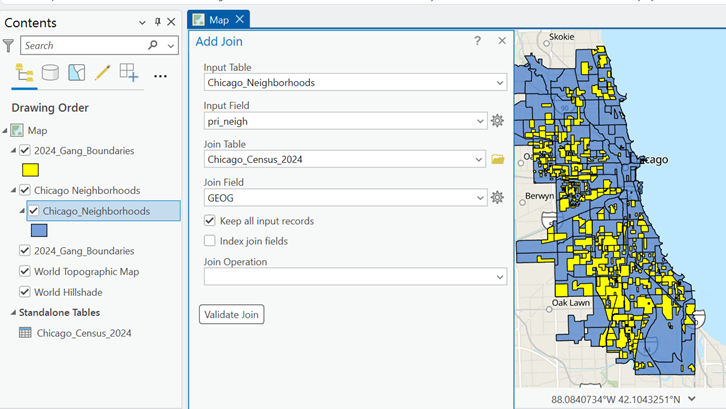Toggle visibility of World Topographic Map layer
Viewport: 726px width, 409px height.
[25, 272]
